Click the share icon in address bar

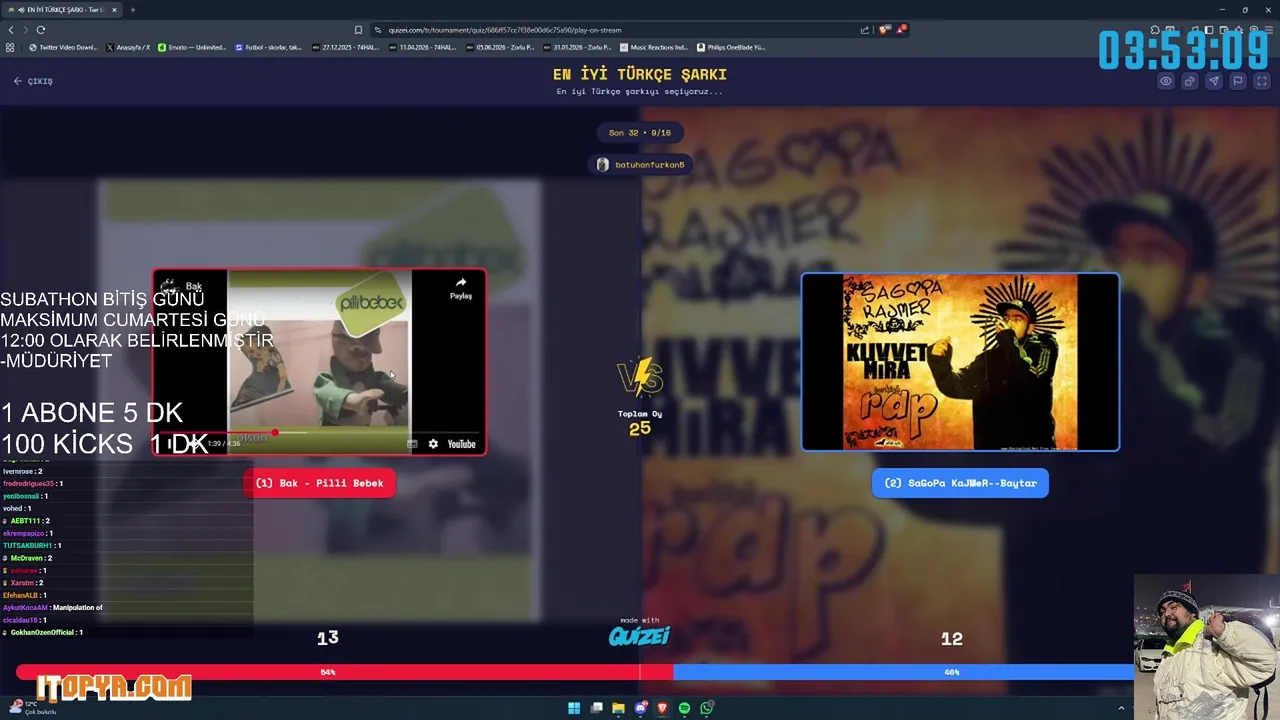tap(865, 30)
